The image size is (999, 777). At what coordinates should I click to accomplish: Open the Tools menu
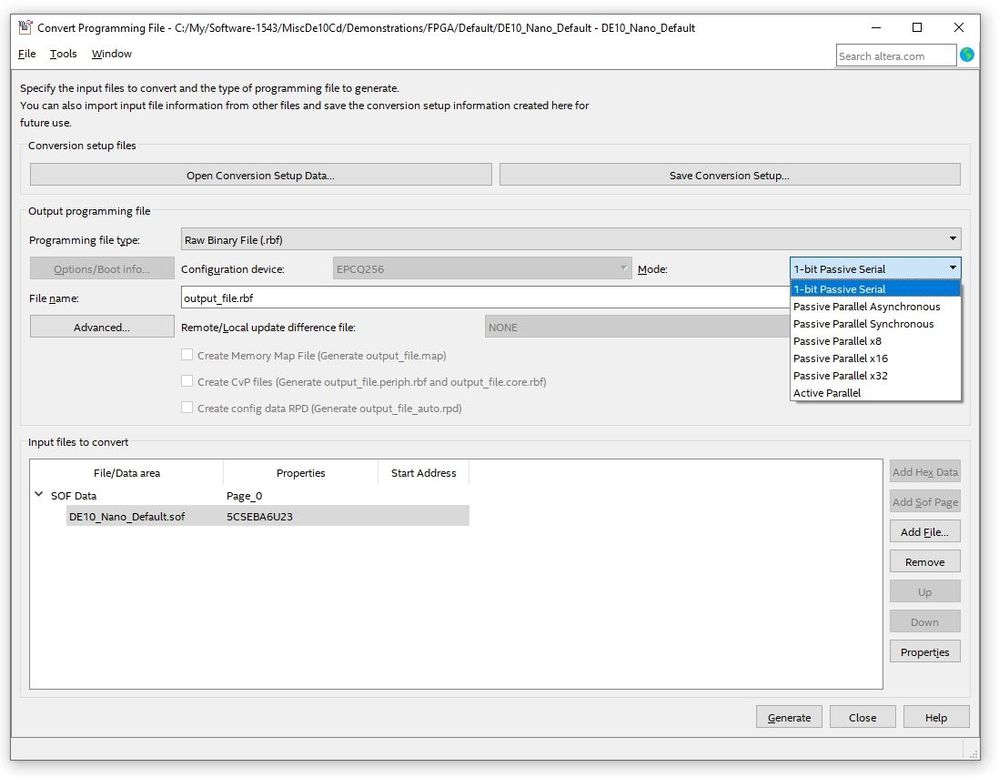63,54
